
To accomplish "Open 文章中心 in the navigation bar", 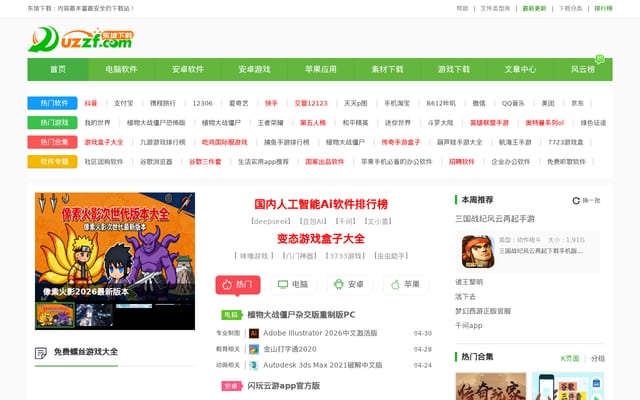I will point(520,69).
